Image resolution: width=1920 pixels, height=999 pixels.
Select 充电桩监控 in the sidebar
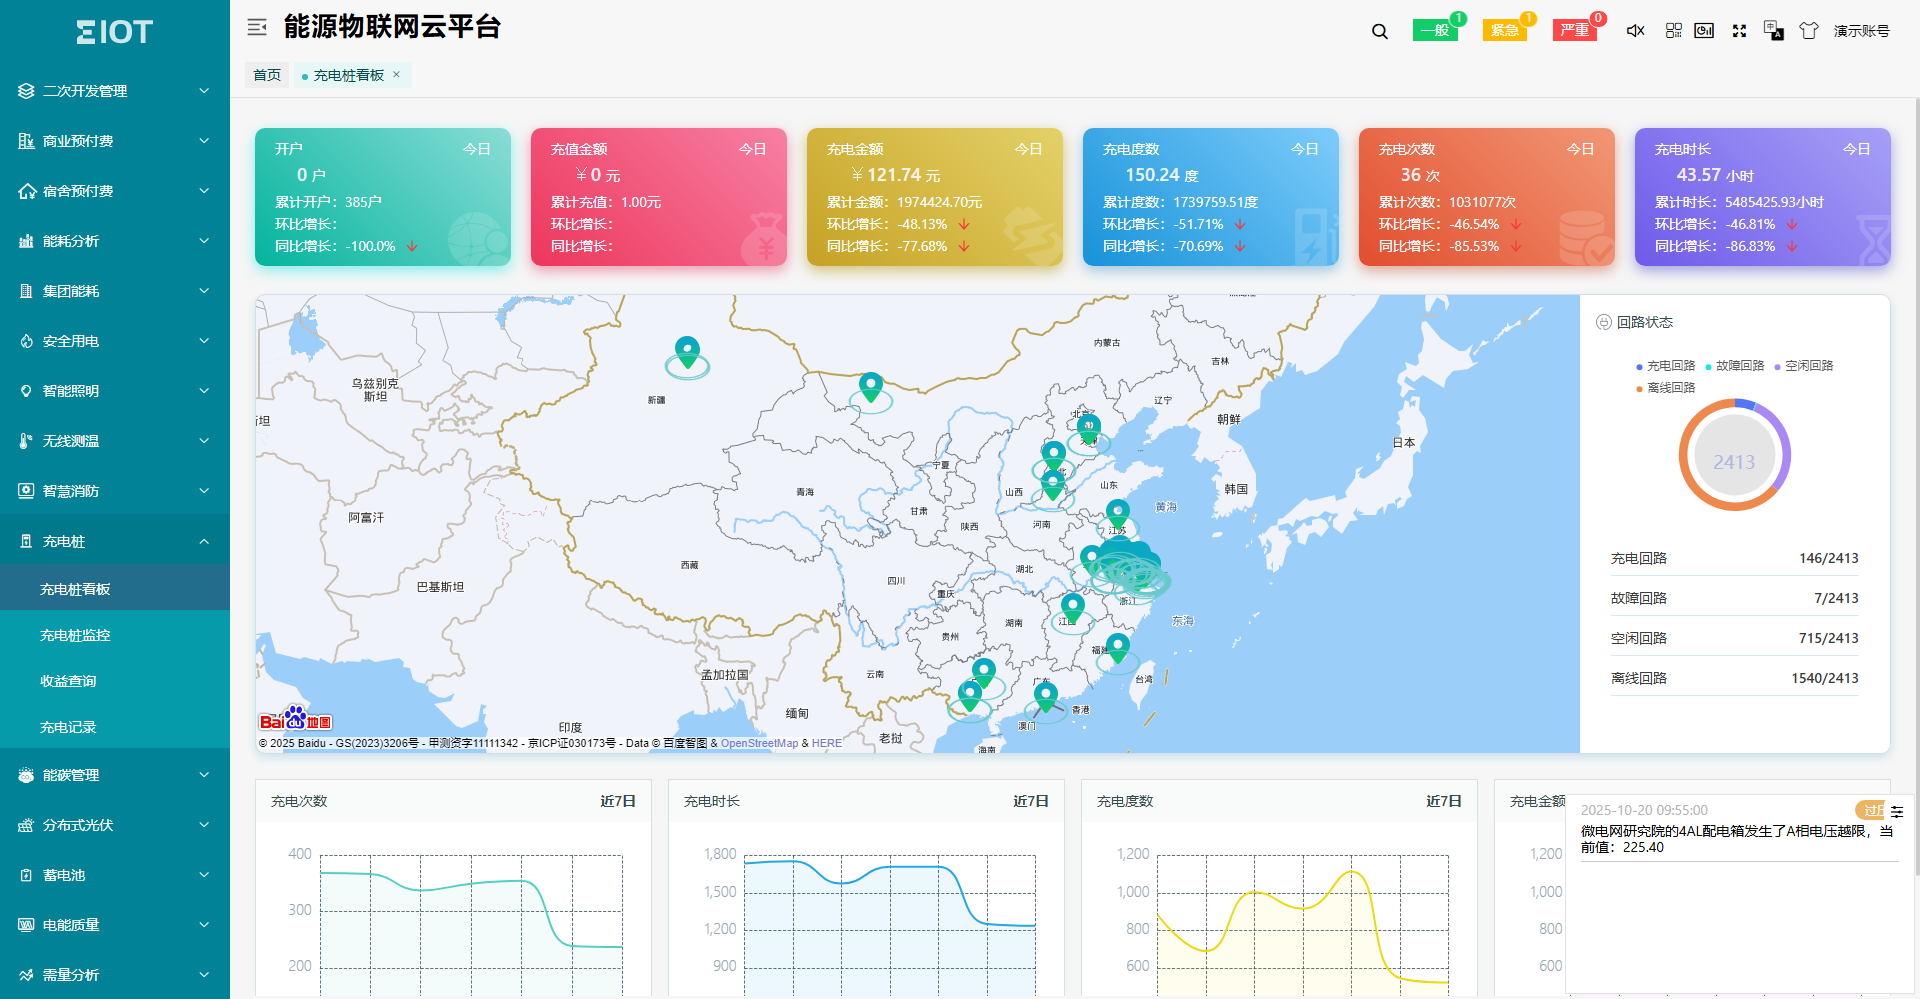tap(115, 635)
